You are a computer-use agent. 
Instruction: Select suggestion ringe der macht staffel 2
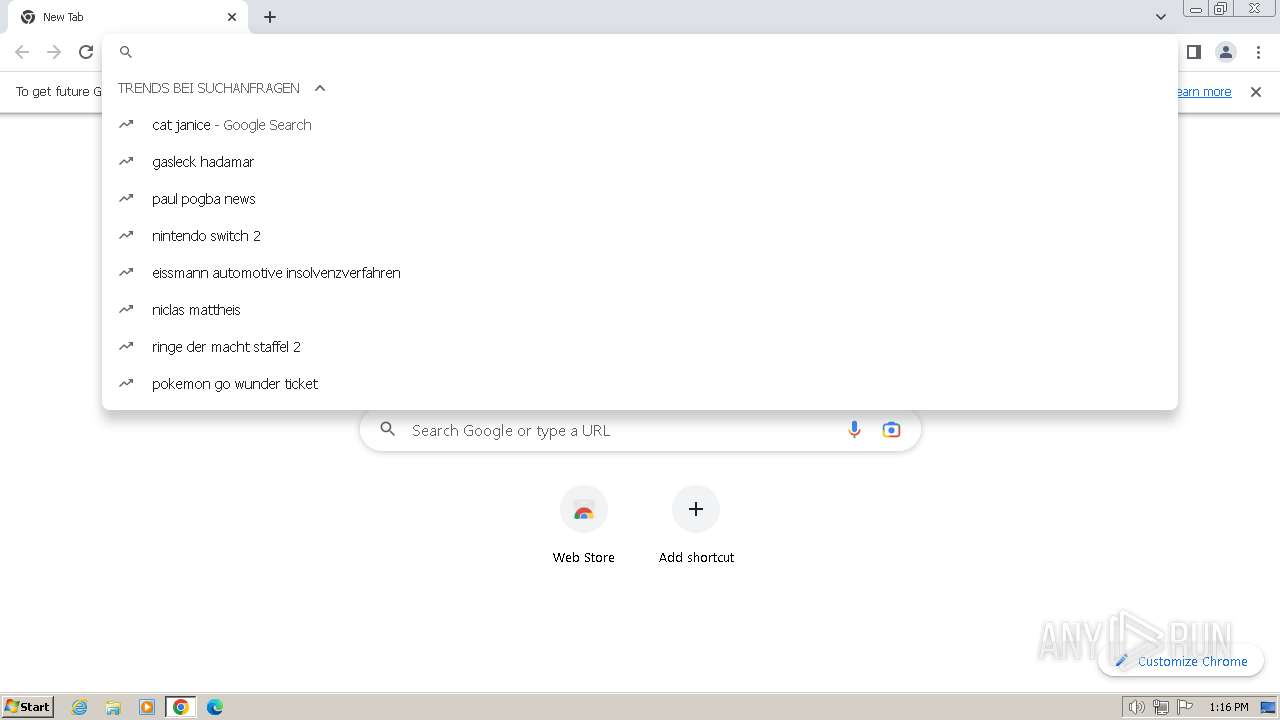click(640, 347)
